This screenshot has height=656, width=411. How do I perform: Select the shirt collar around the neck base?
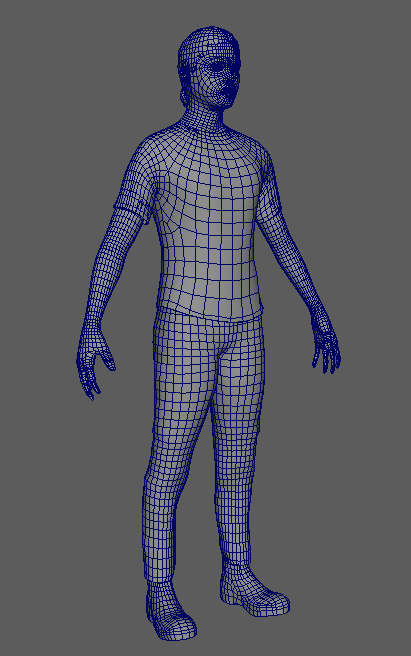coord(205,128)
